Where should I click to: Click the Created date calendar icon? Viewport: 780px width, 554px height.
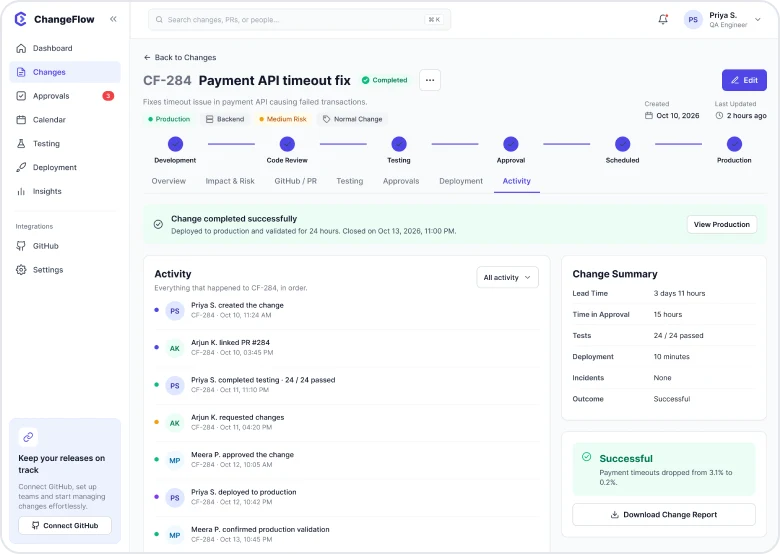coord(649,115)
